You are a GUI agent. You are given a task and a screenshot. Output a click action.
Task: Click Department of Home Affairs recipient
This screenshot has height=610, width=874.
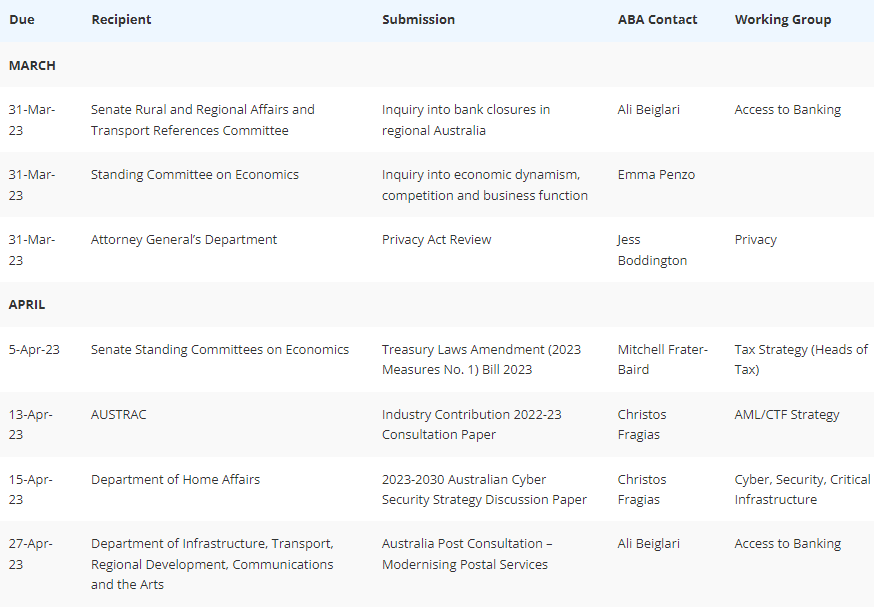(x=175, y=480)
